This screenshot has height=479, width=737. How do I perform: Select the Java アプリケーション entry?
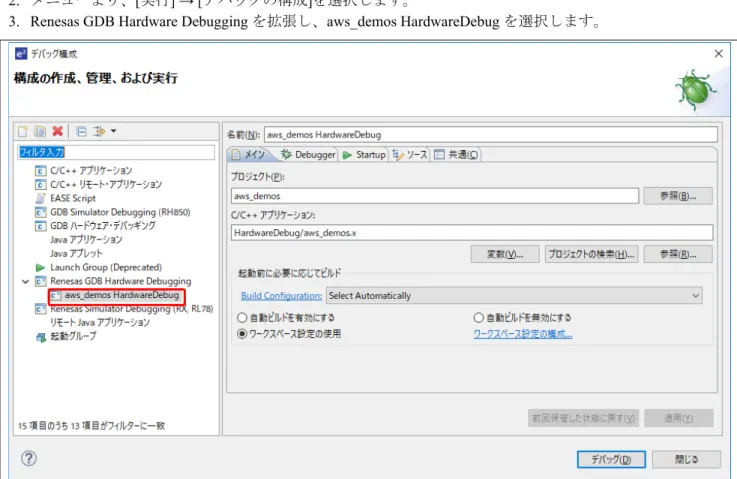point(86,240)
